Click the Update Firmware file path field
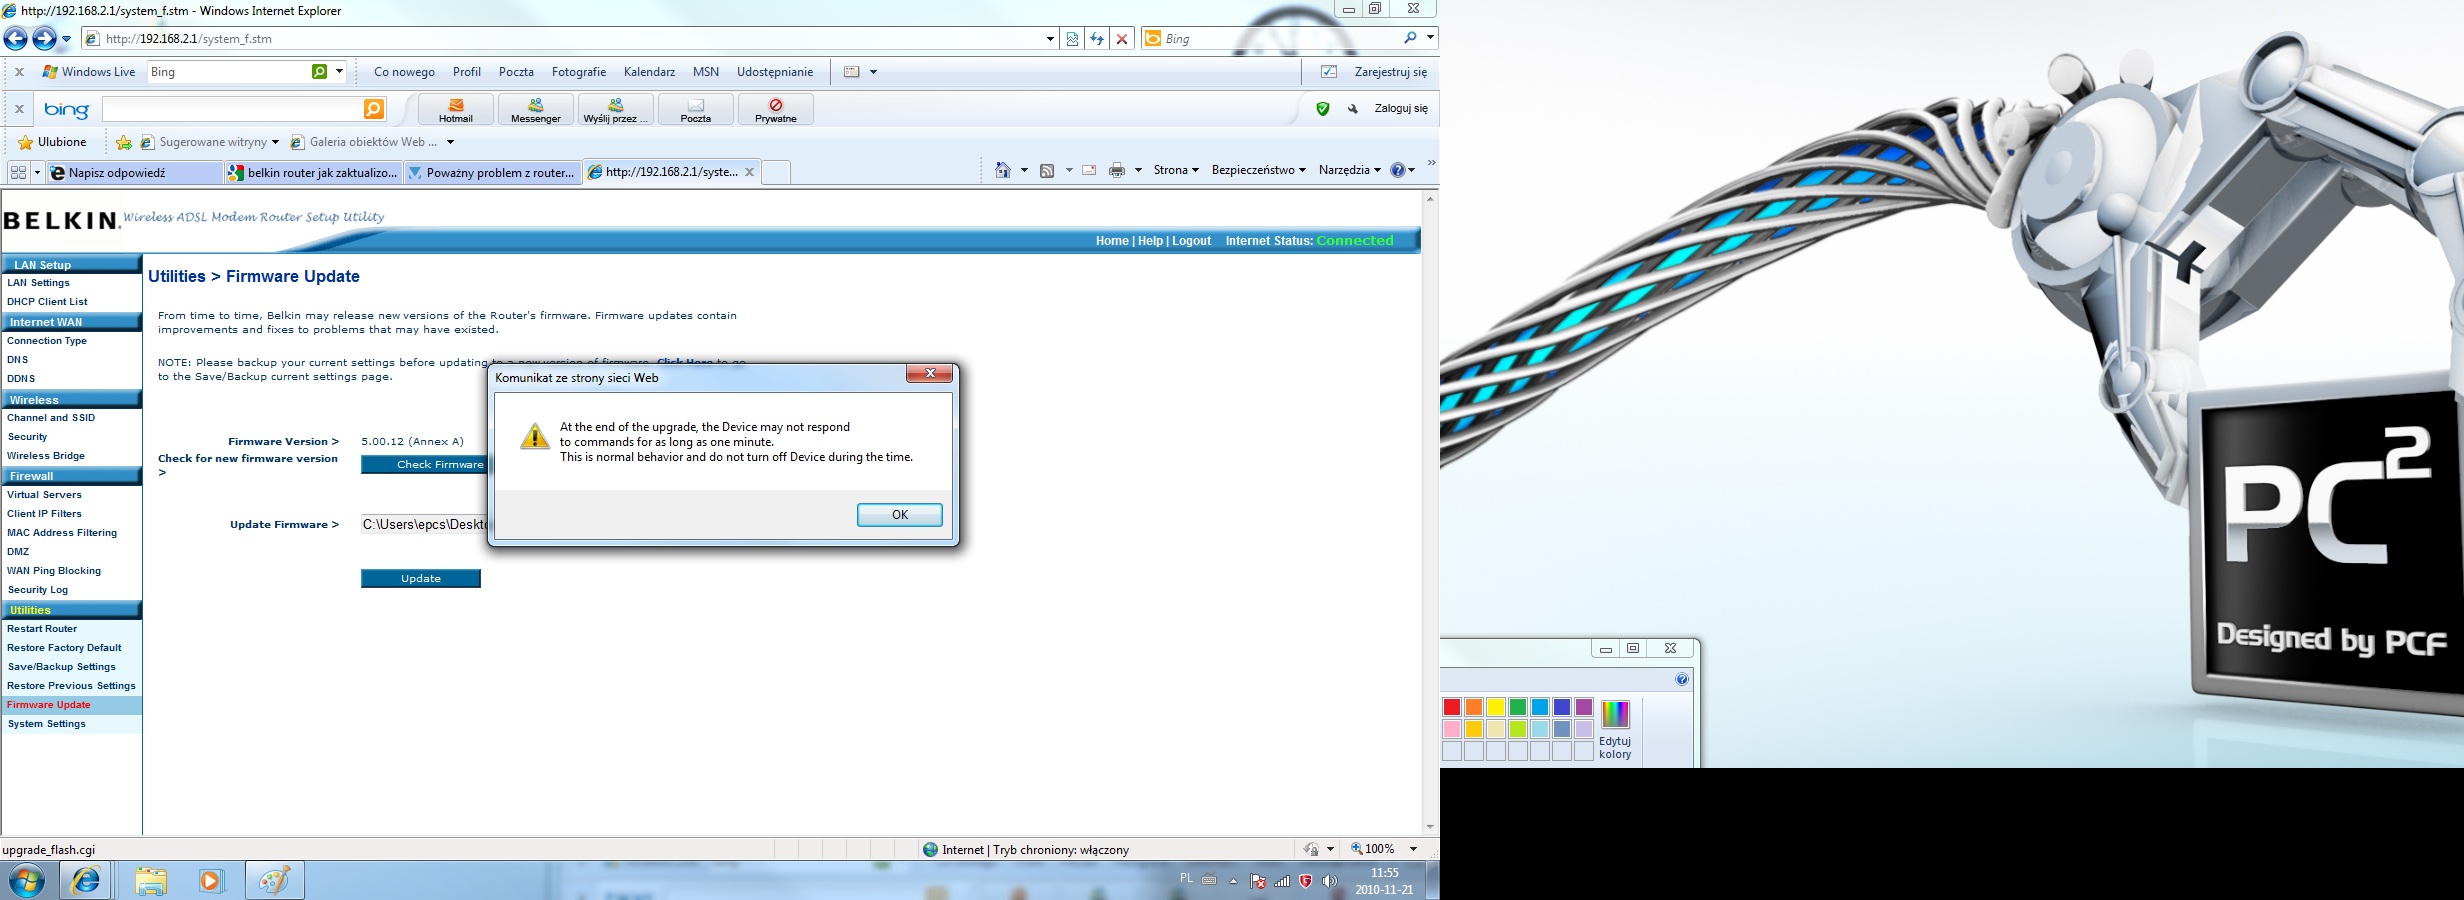The image size is (2464, 900). point(424,524)
